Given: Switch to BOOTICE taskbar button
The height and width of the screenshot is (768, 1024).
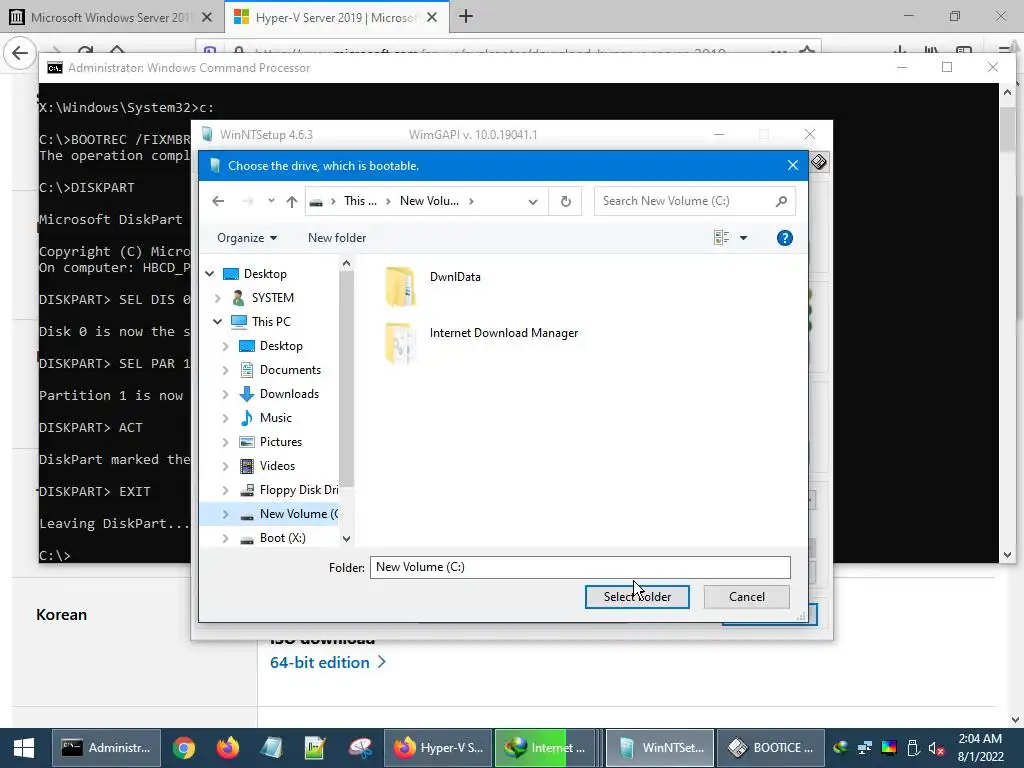Looking at the screenshot, I should coord(771,748).
